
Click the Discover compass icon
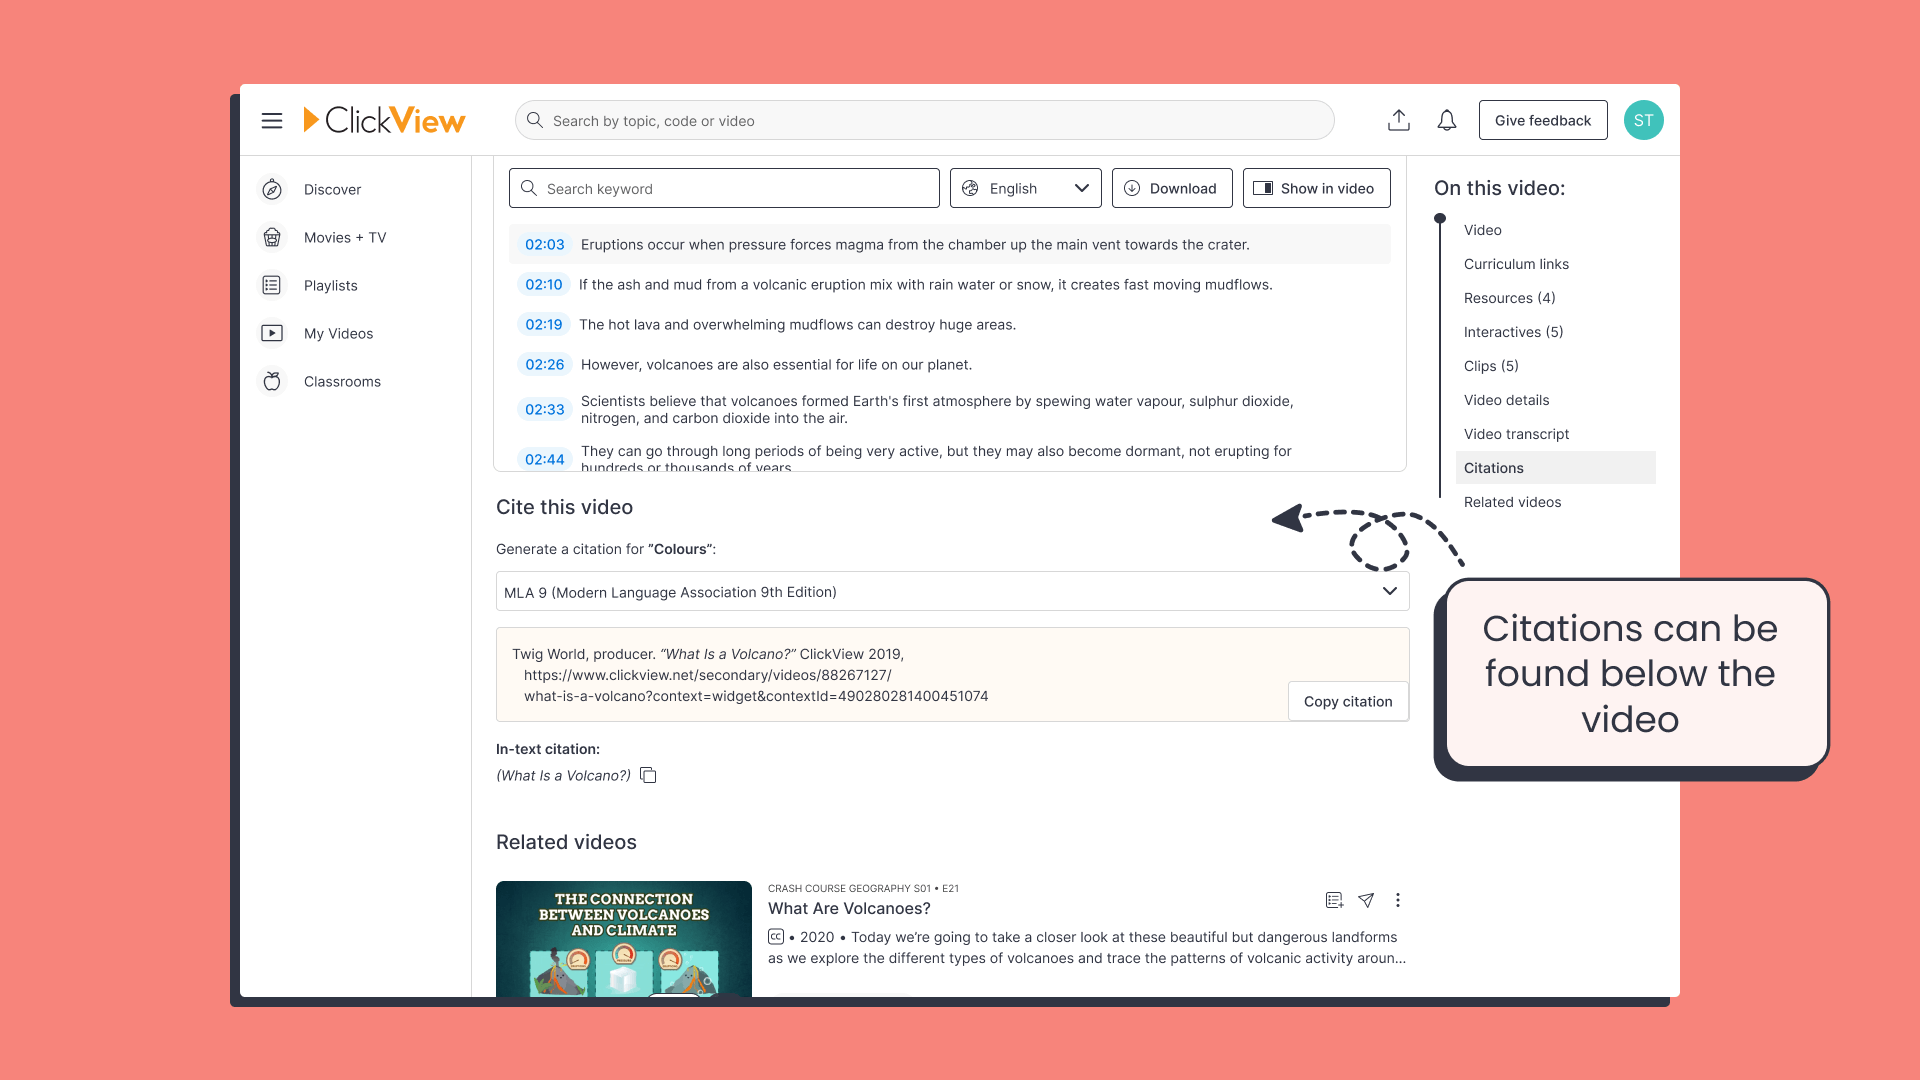click(272, 190)
